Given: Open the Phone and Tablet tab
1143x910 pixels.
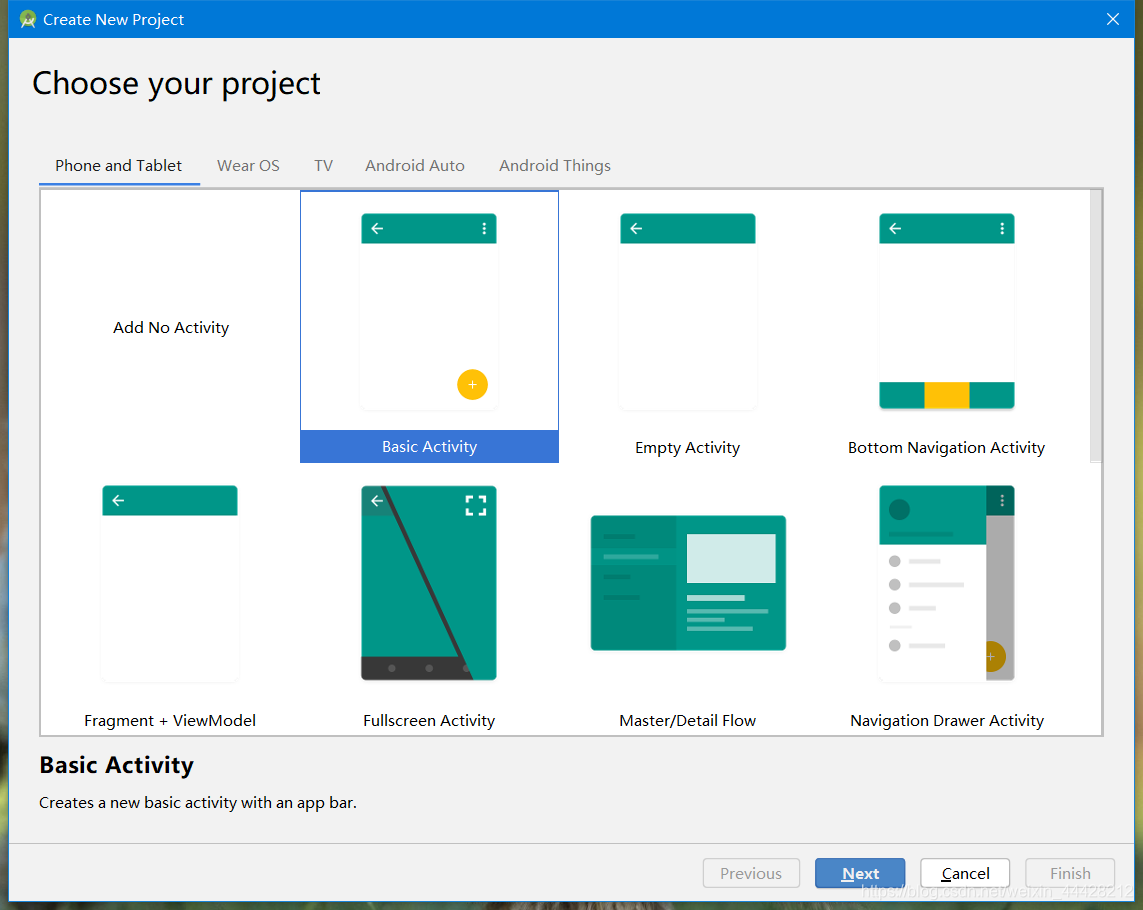Looking at the screenshot, I should [119, 166].
